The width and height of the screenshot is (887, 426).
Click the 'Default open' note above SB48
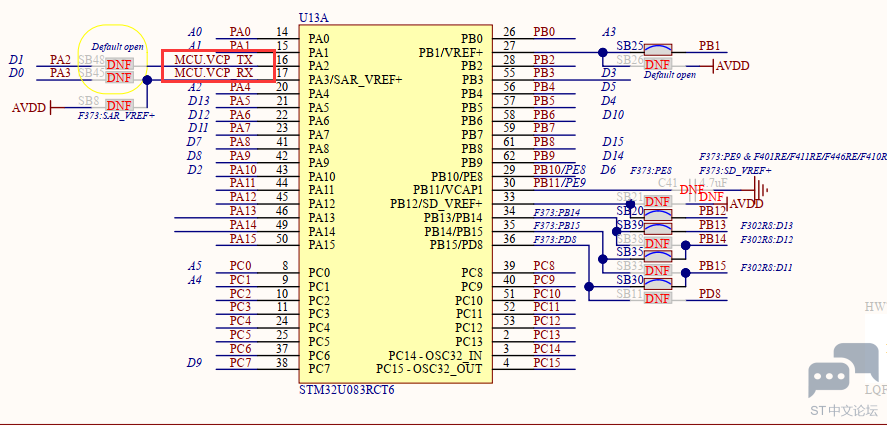[118, 47]
